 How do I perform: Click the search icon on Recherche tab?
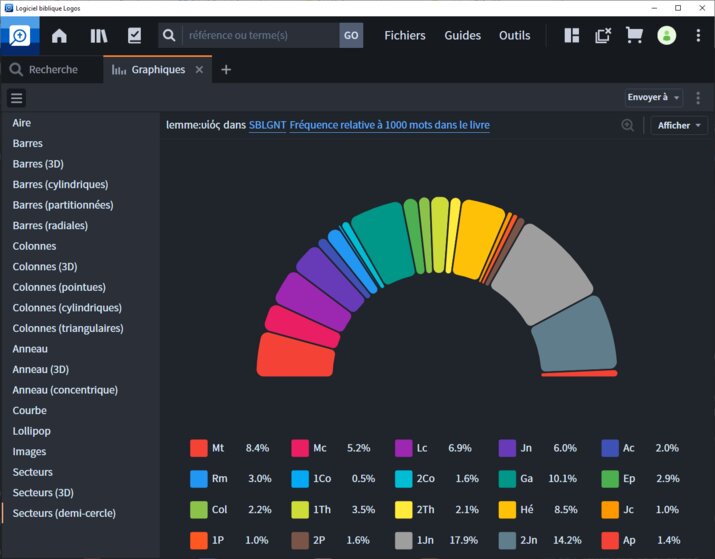[x=16, y=70]
